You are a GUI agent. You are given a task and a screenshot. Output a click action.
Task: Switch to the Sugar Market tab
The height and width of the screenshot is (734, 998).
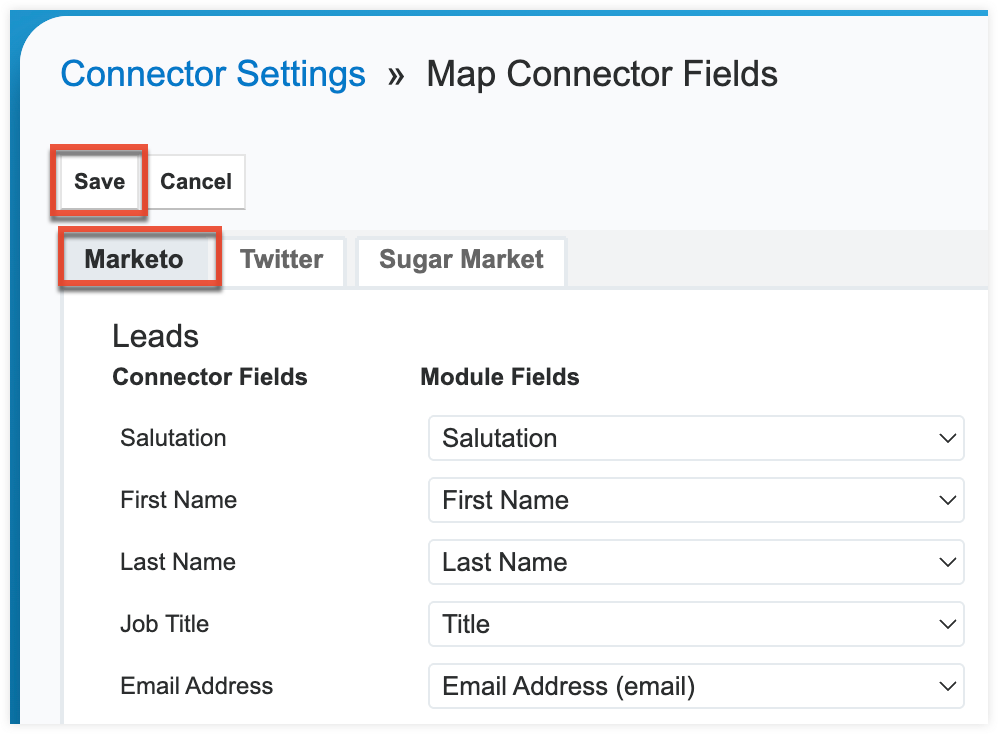[x=461, y=260]
